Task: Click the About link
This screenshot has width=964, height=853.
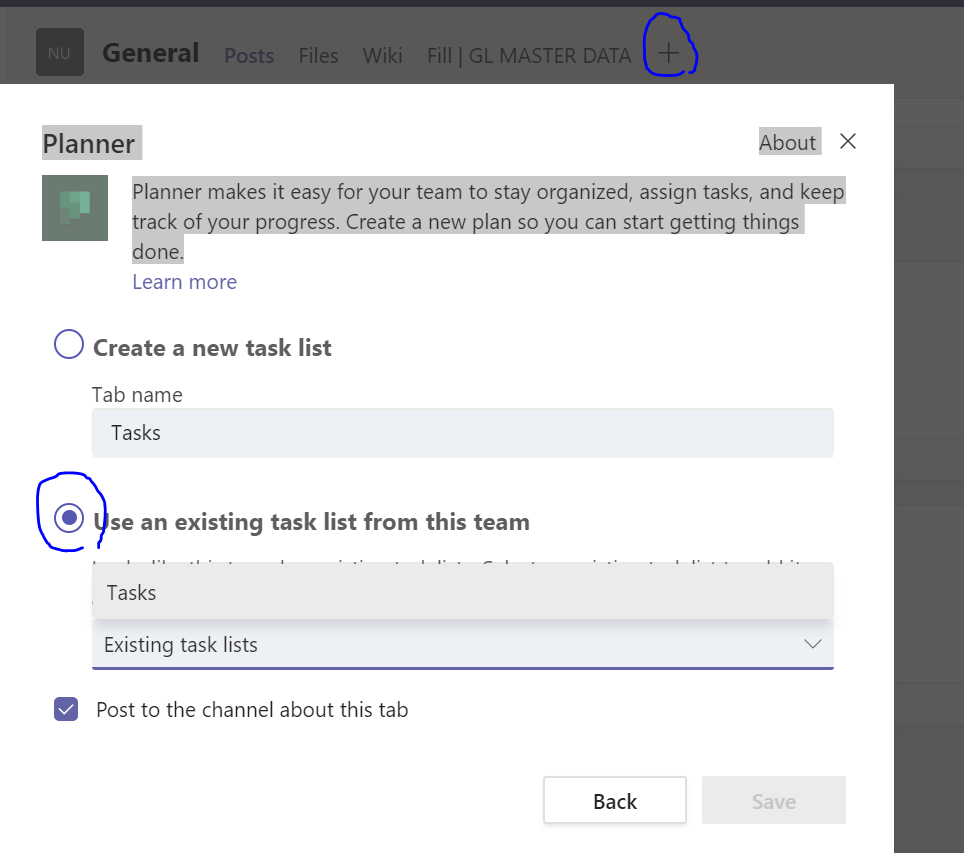Action: (x=787, y=142)
